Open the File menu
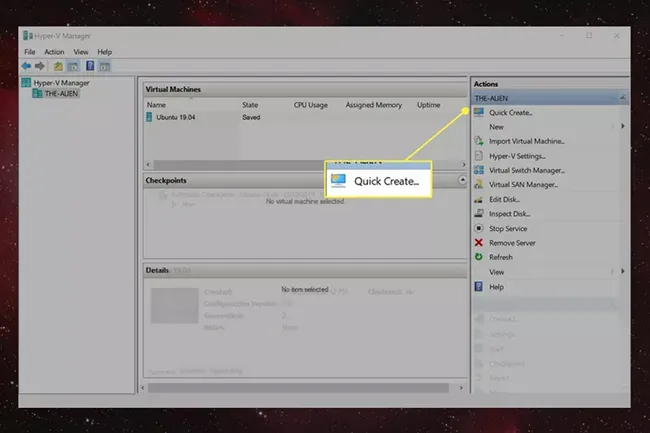 point(30,52)
